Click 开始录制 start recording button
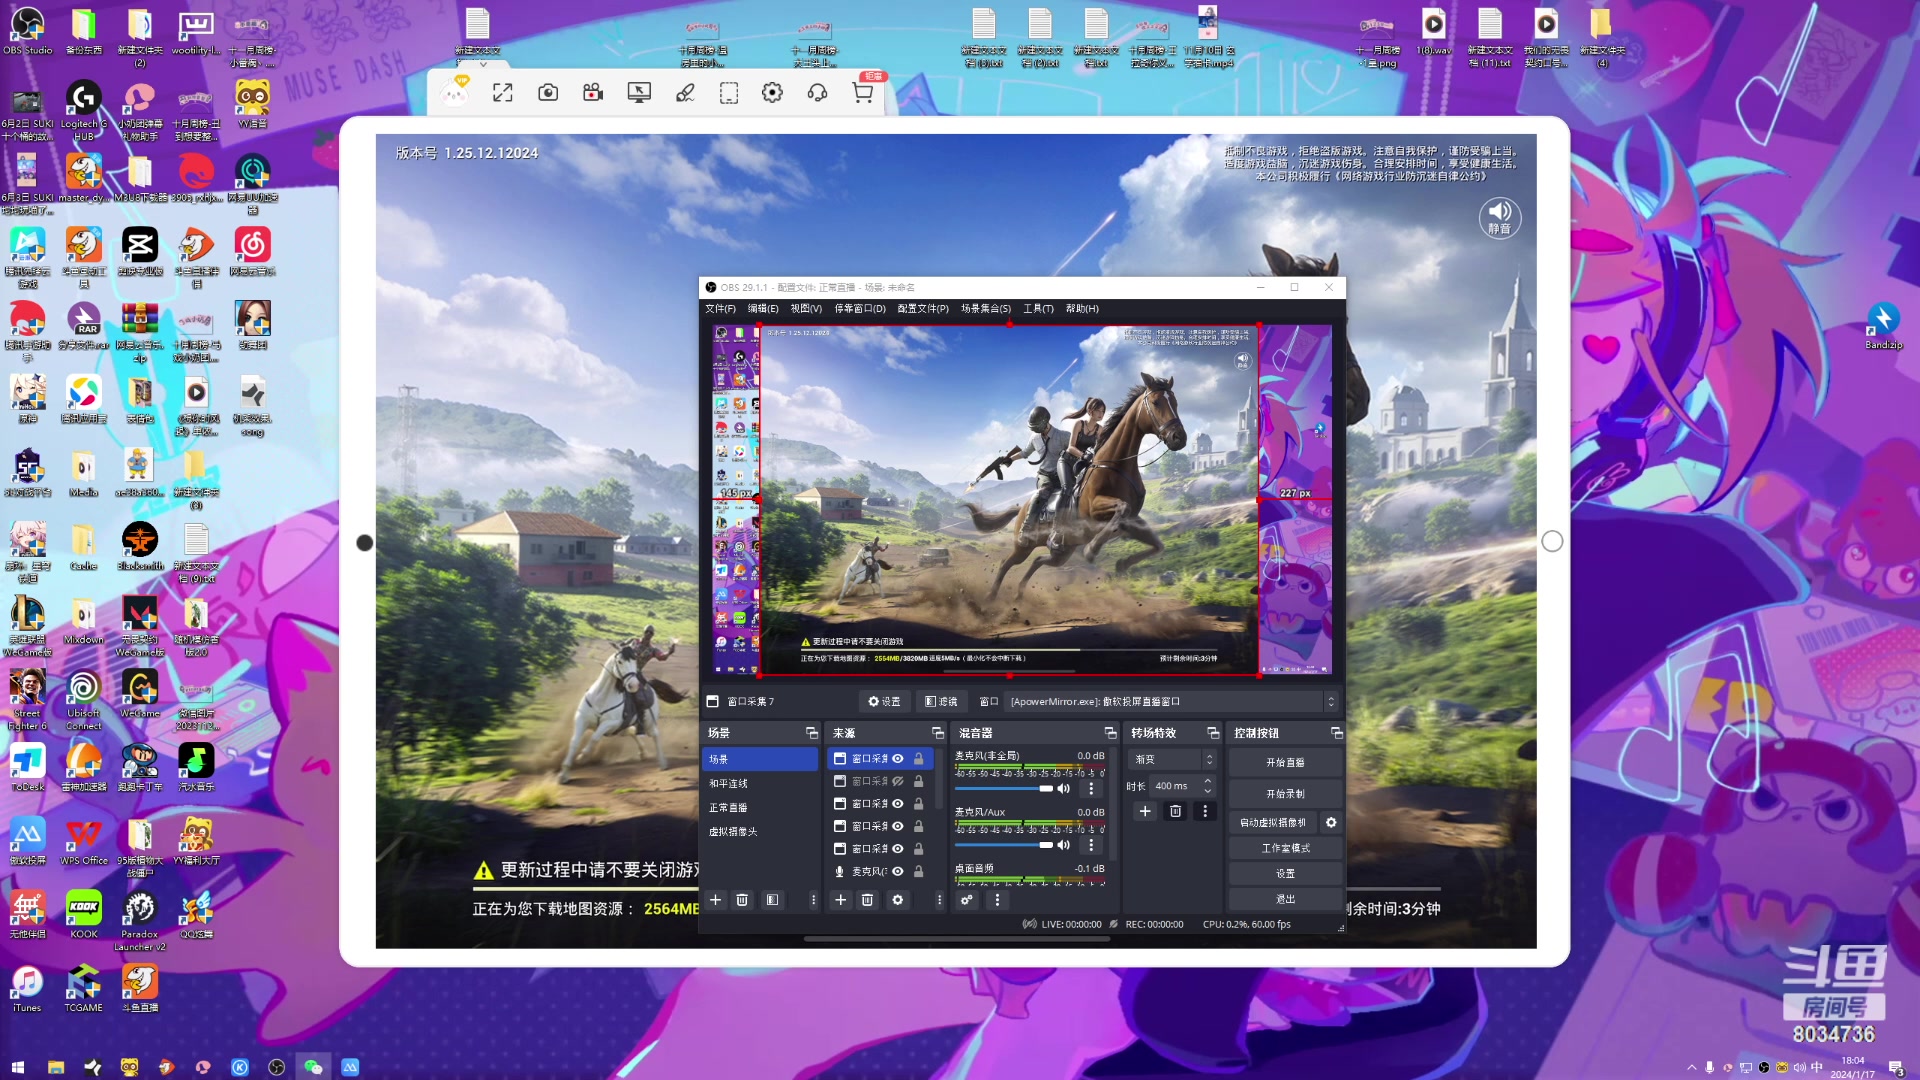 point(1285,794)
